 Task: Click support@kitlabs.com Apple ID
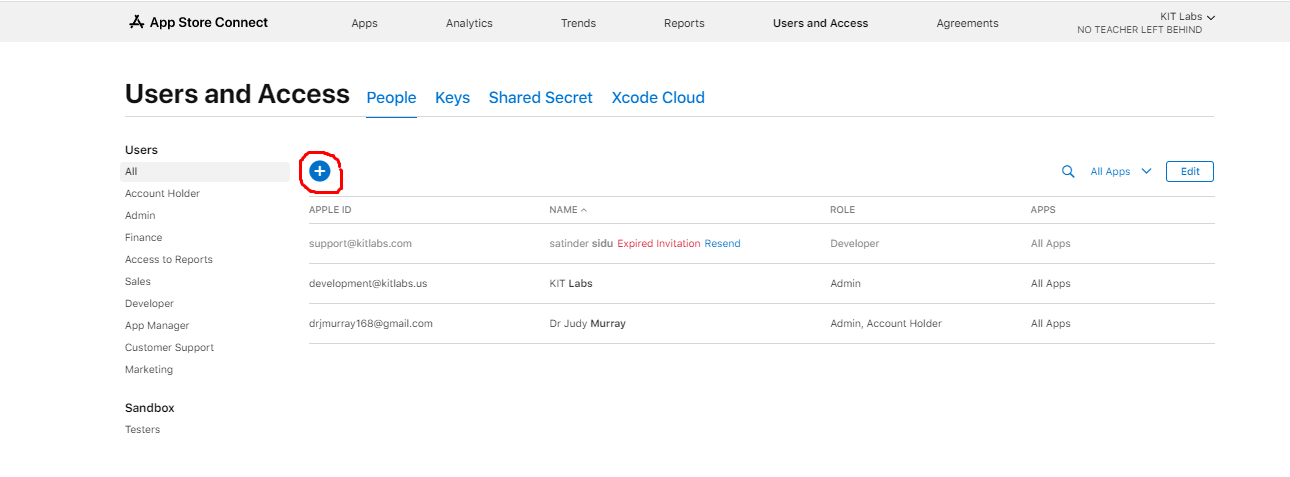(360, 244)
